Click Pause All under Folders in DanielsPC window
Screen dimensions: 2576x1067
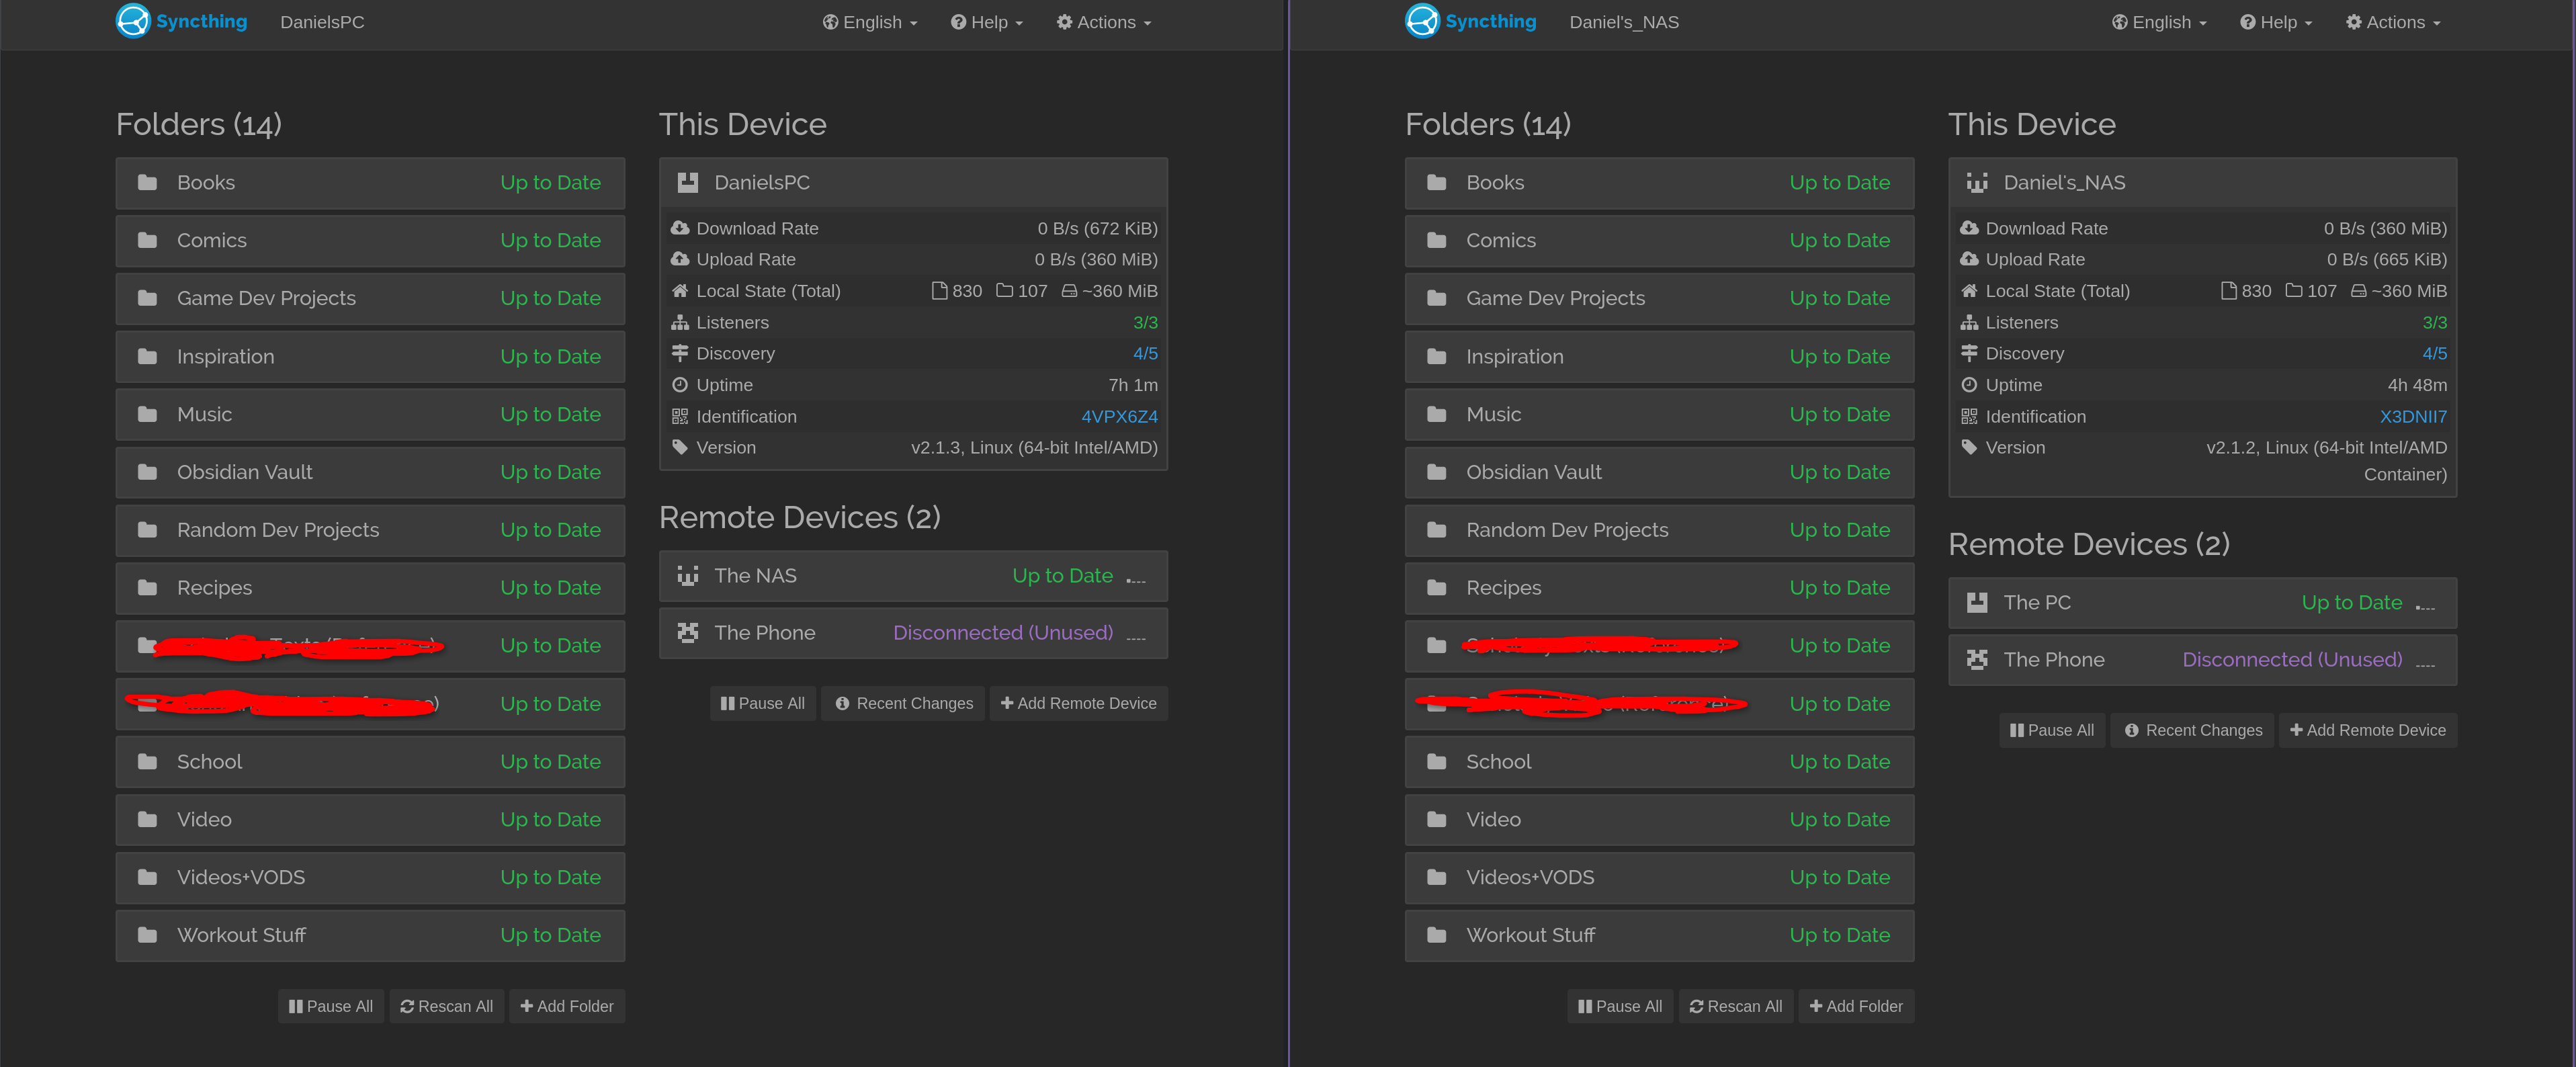(x=331, y=1007)
